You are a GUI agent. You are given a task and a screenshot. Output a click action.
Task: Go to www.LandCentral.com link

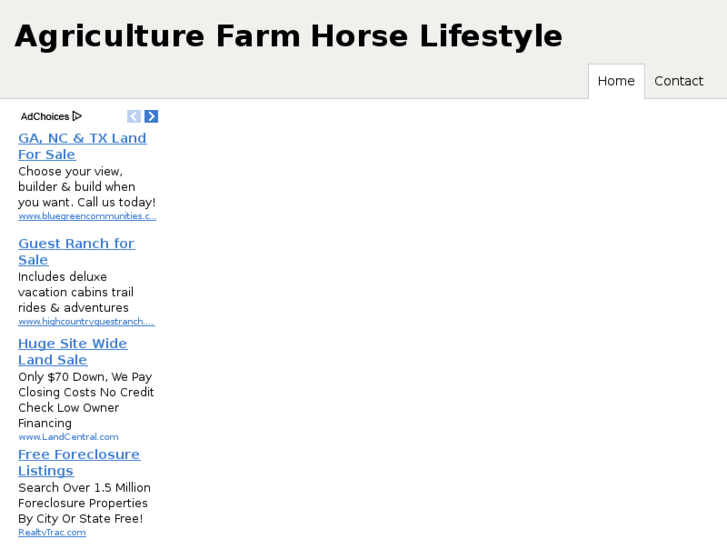(x=68, y=436)
